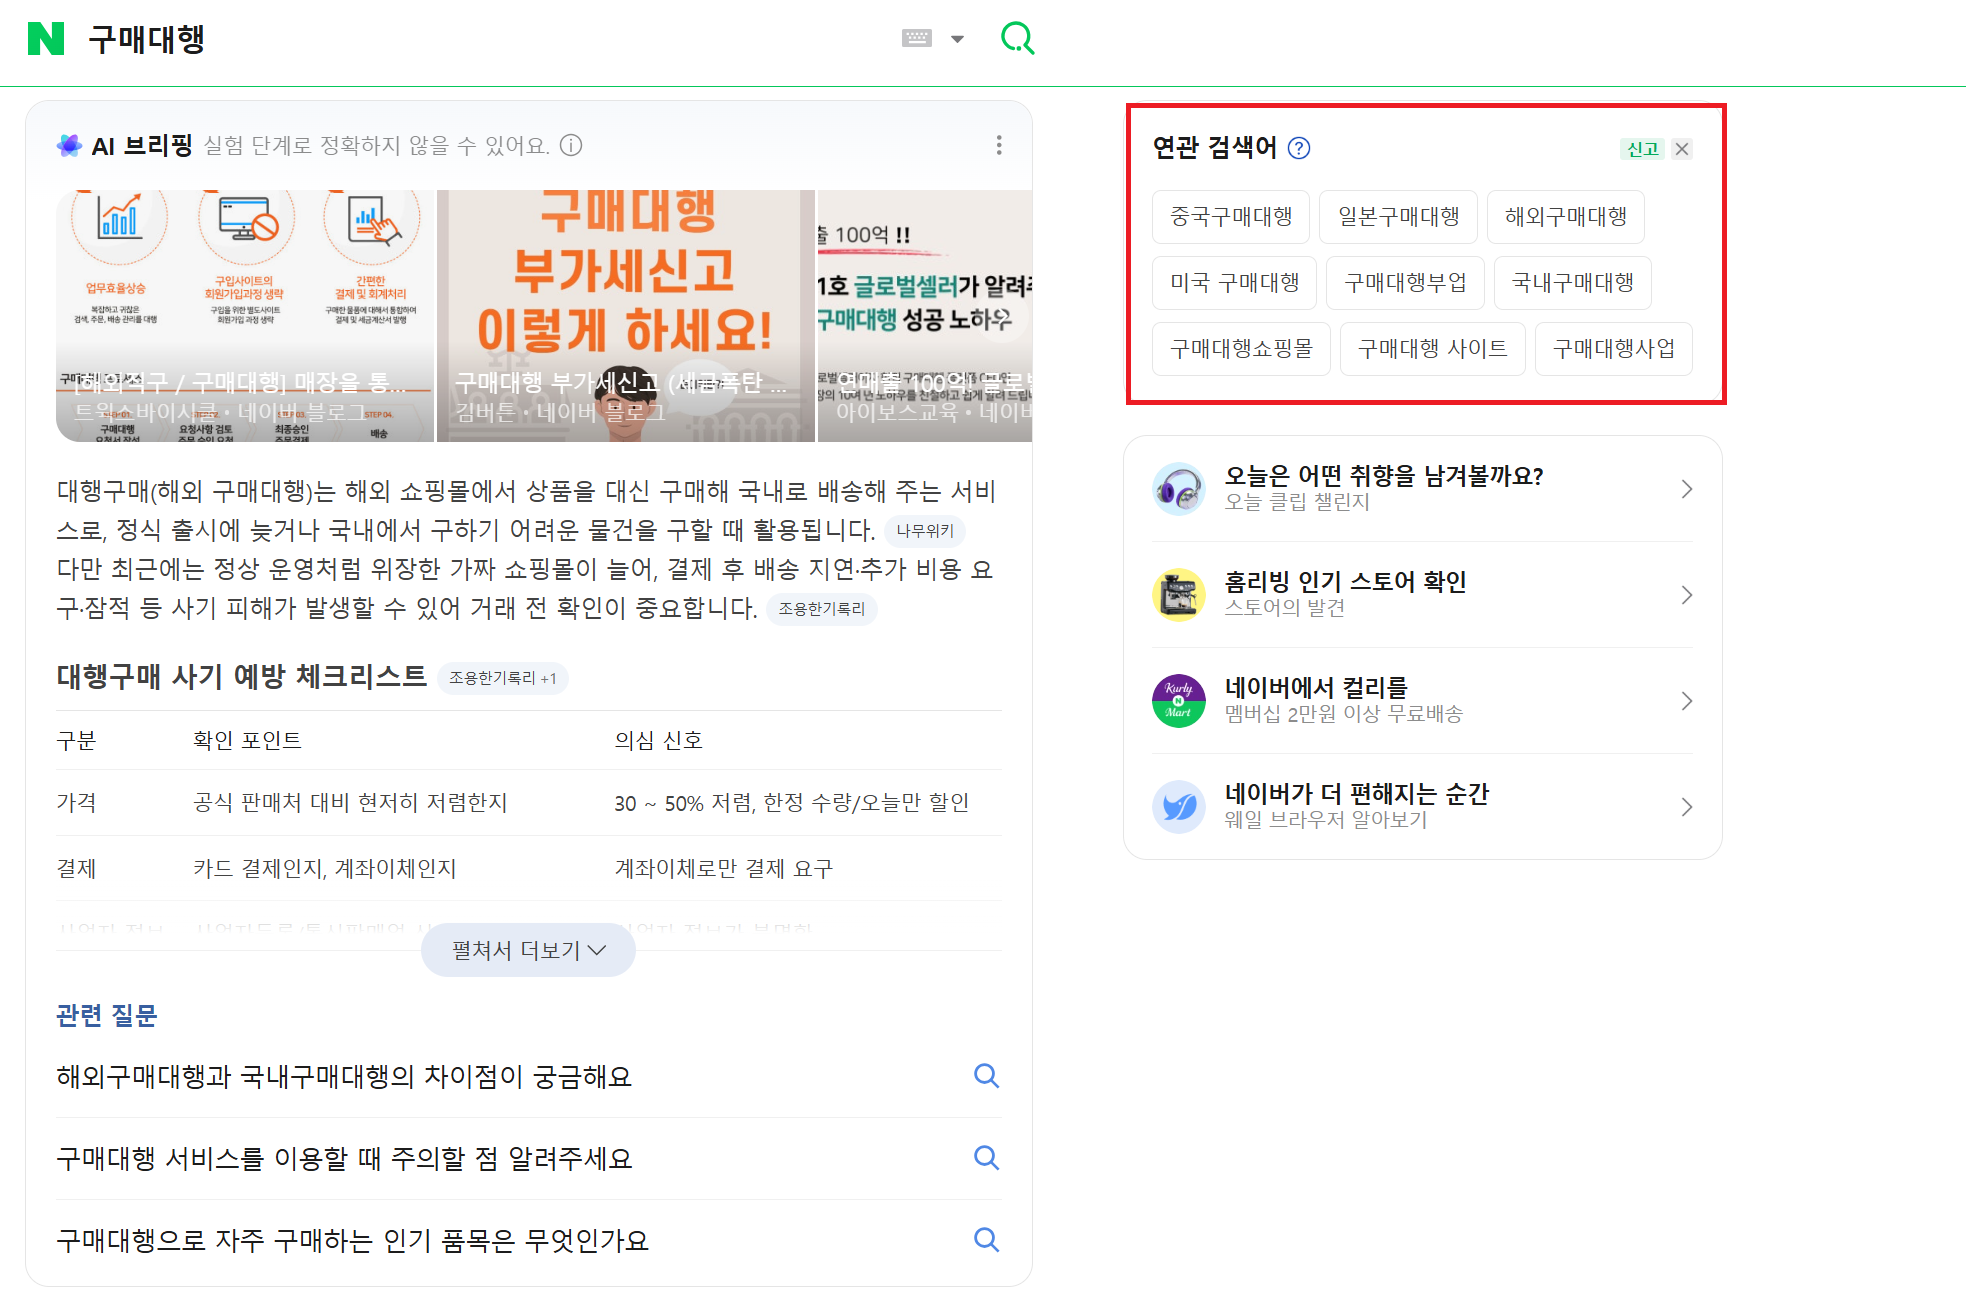Click the espresso machine icon on the 홈리빙 card

point(1179,595)
